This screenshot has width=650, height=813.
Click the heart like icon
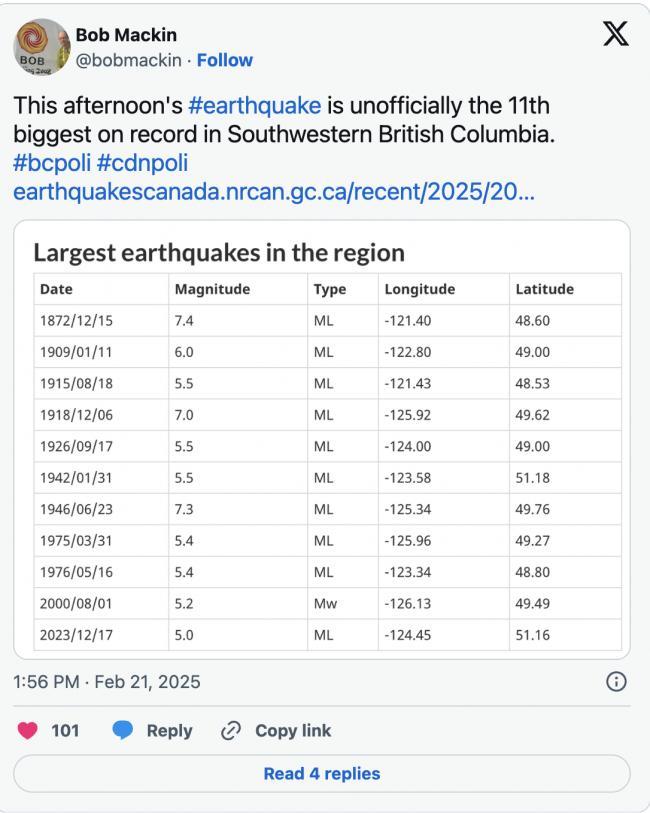[x=28, y=731]
